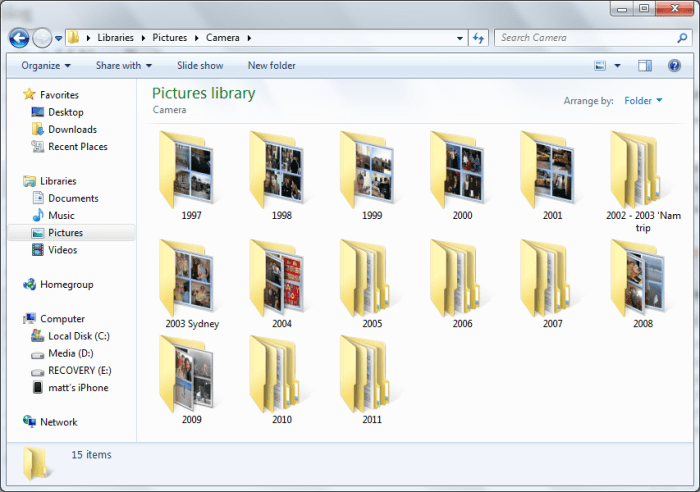Select the 2009 folder
The height and width of the screenshot is (492, 700).
[191, 380]
